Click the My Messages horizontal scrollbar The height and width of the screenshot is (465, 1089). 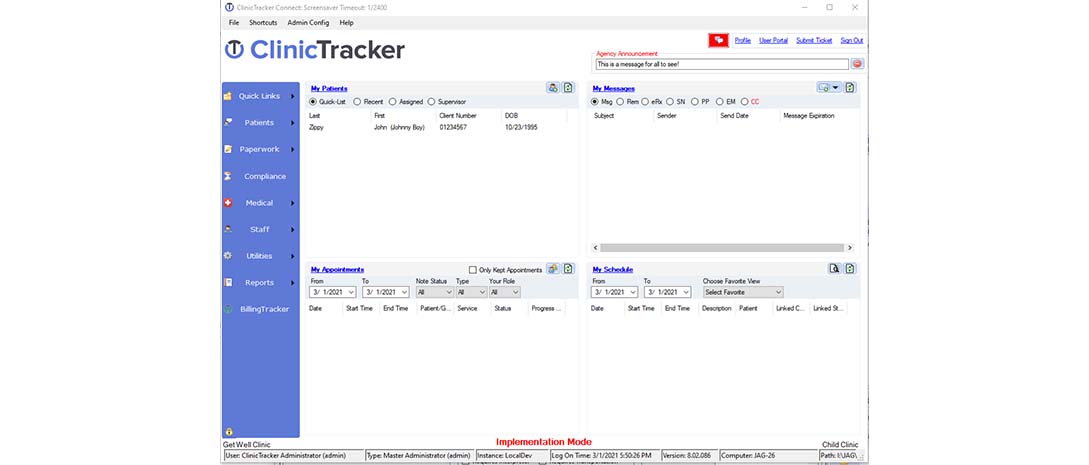coord(722,247)
